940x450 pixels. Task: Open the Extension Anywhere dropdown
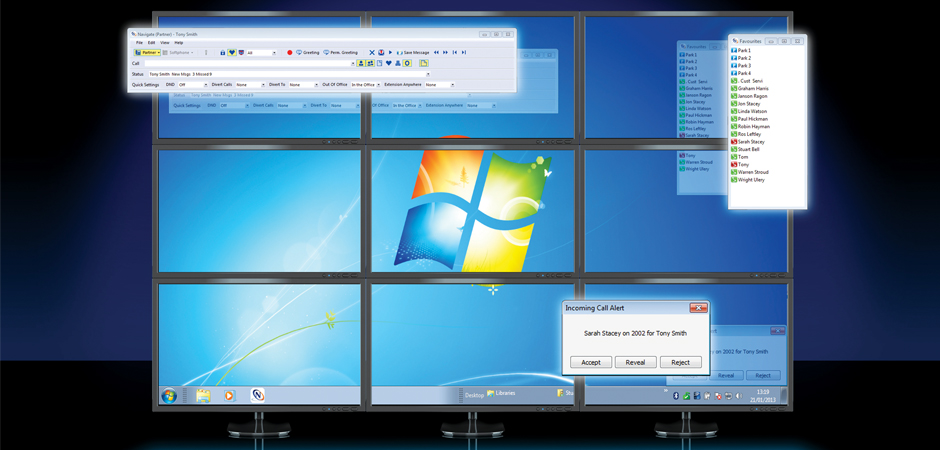[440, 84]
